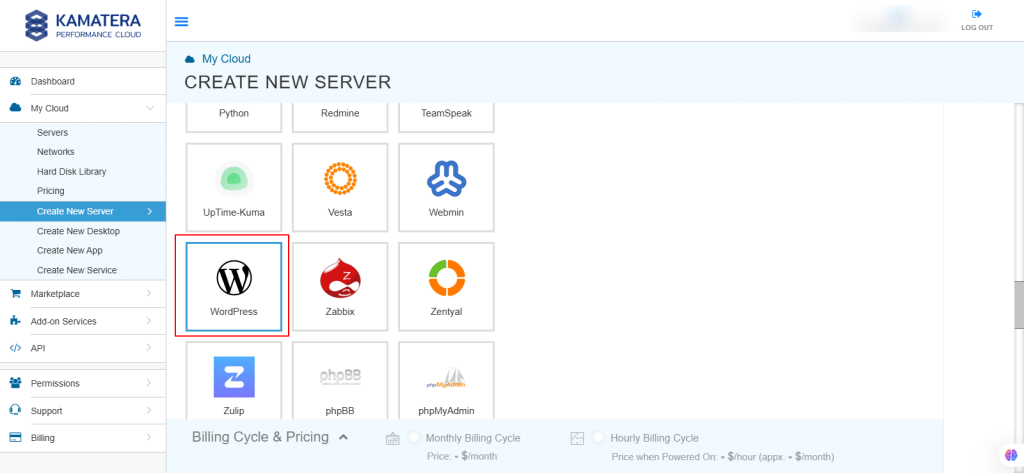Click the LOG OUT text link
The width and height of the screenshot is (1024, 473).
(977, 28)
